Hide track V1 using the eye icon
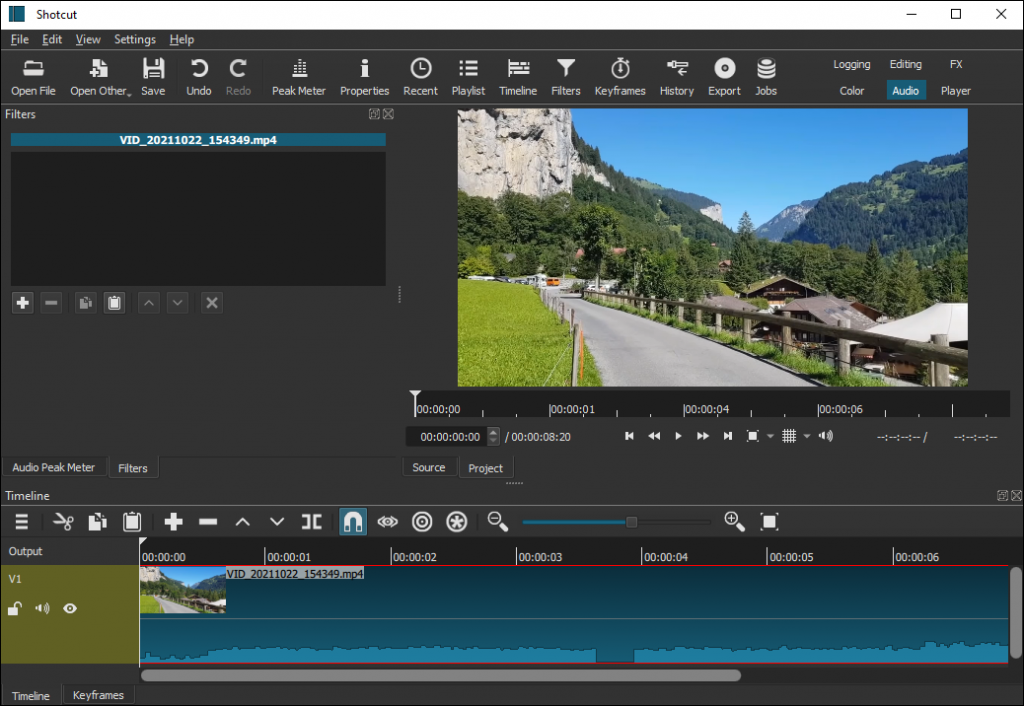 coord(70,608)
